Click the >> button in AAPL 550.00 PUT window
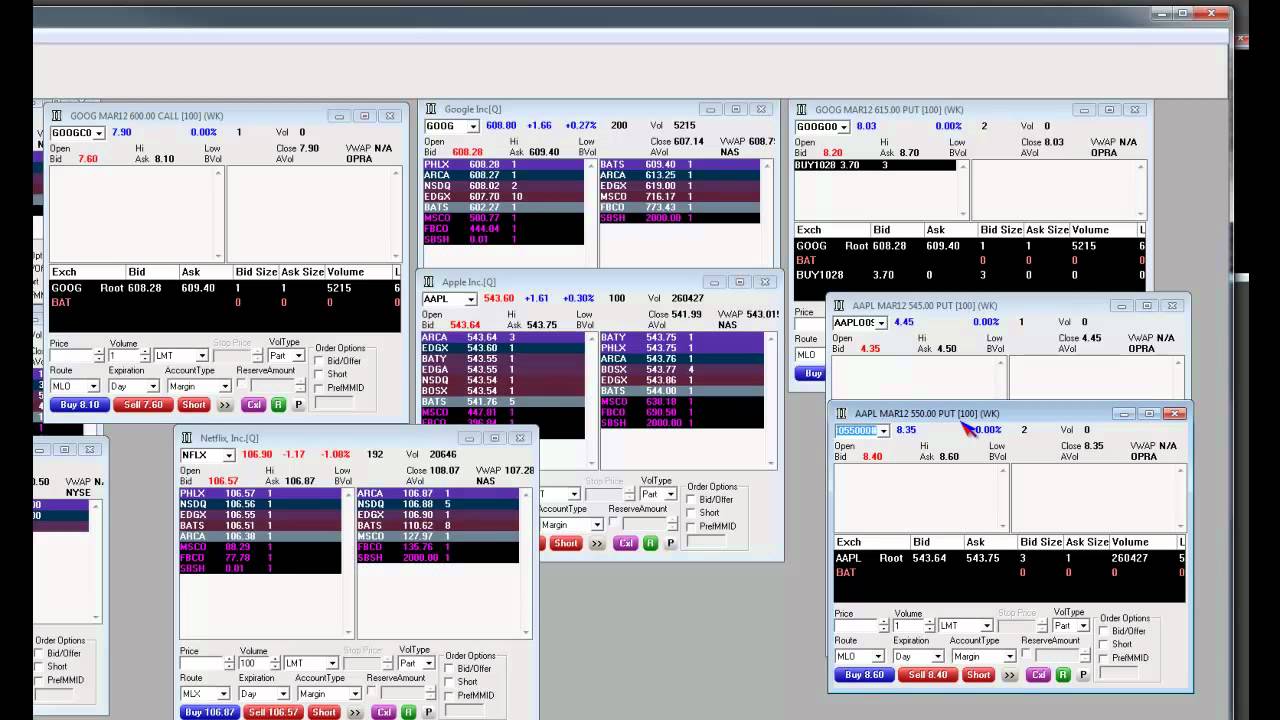 tap(1009, 675)
